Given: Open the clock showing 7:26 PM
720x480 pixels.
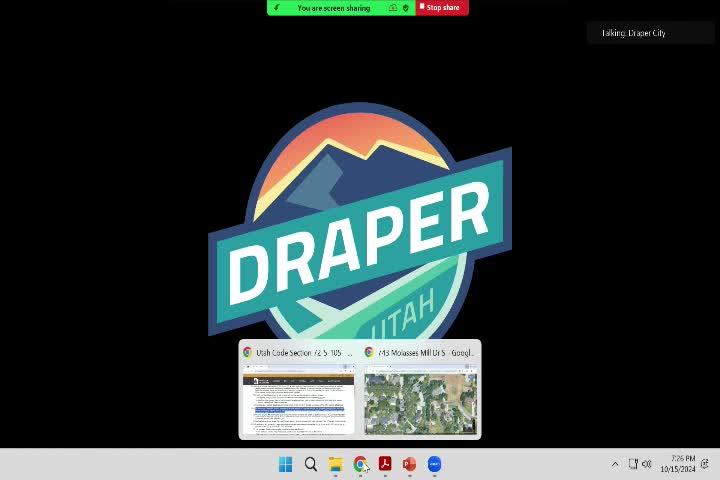Looking at the screenshot, I should (x=678, y=464).
